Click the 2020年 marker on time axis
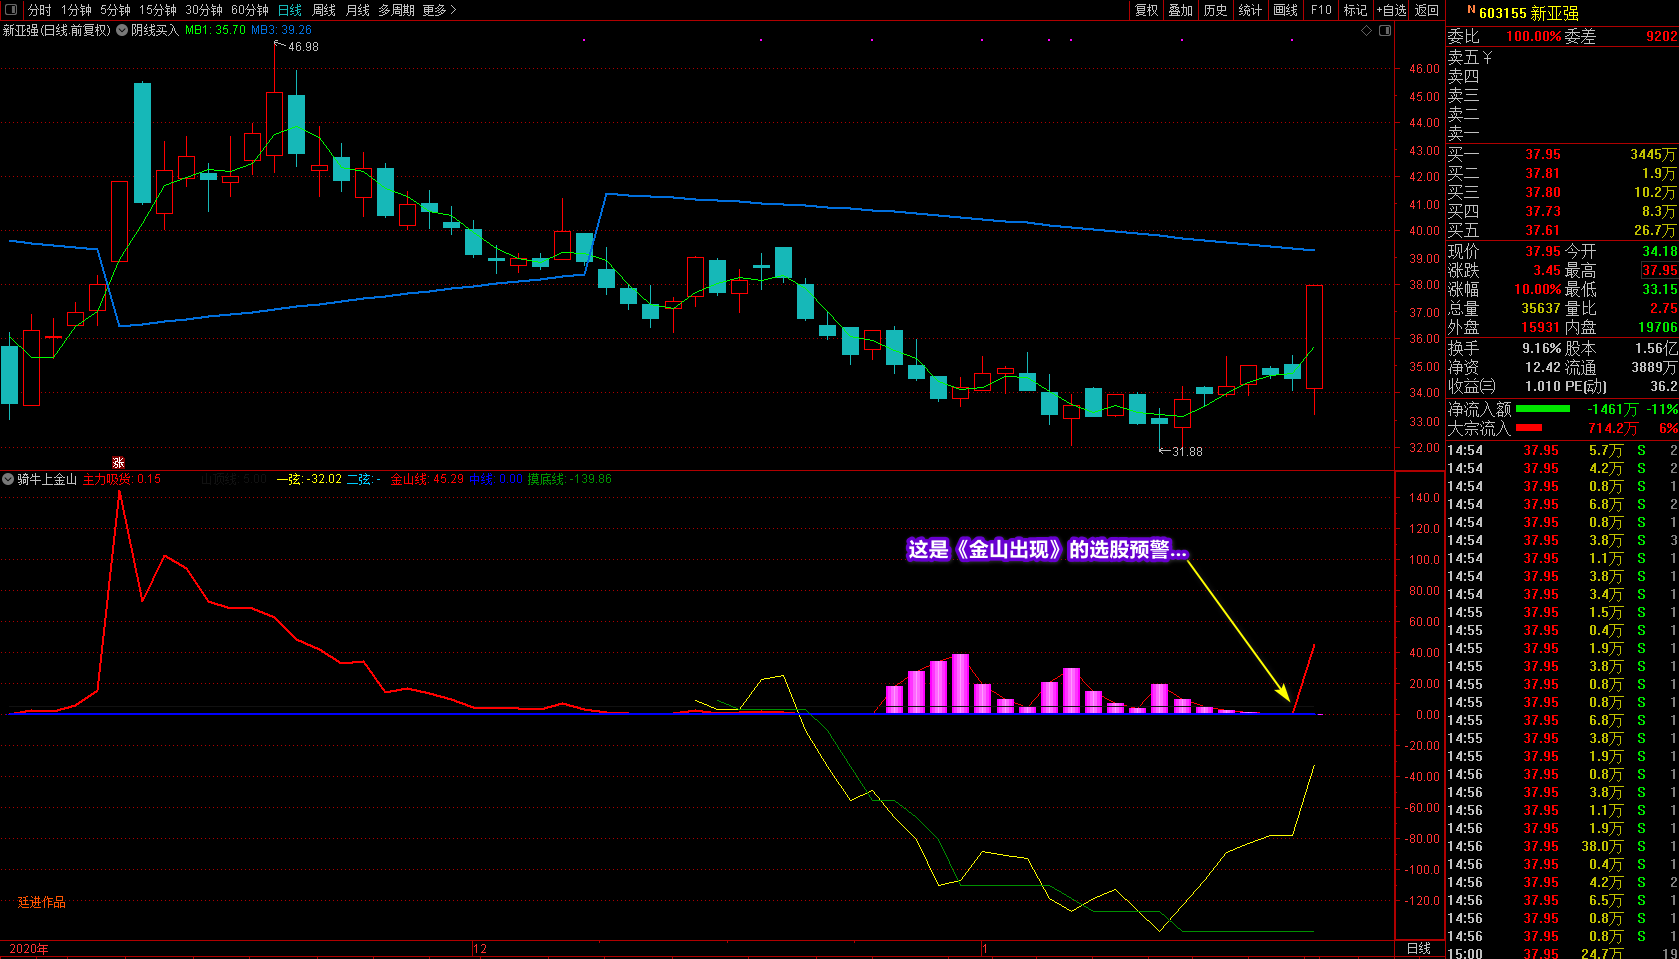This screenshot has height=959, width=1679. click(29, 949)
